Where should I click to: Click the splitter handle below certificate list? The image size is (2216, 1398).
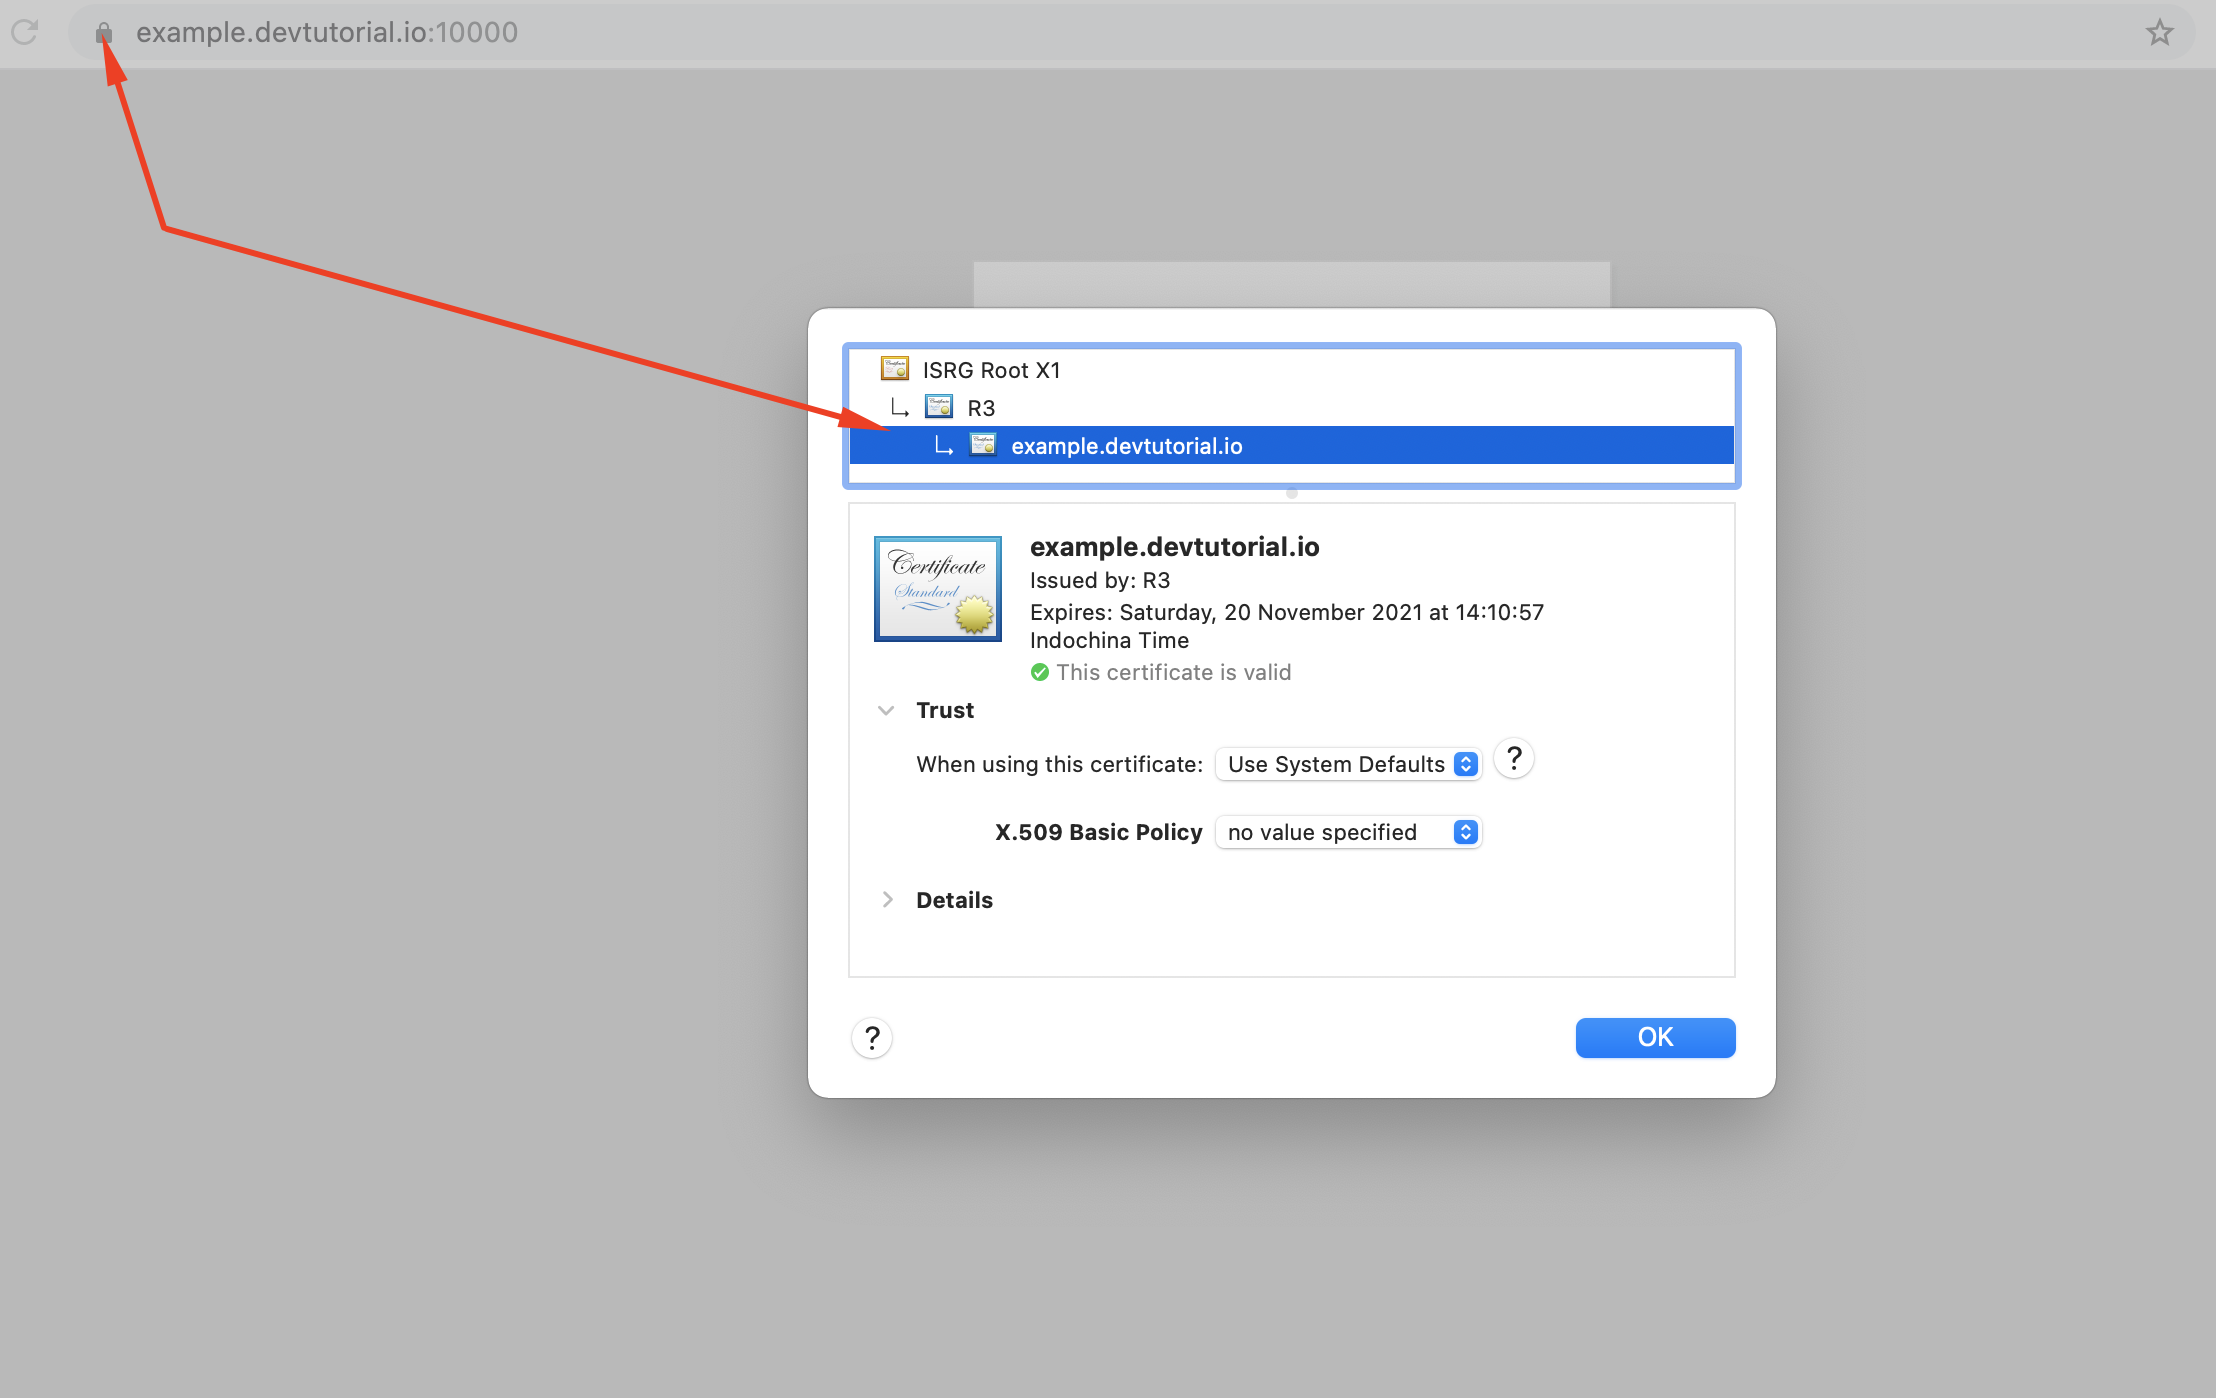click(1291, 493)
